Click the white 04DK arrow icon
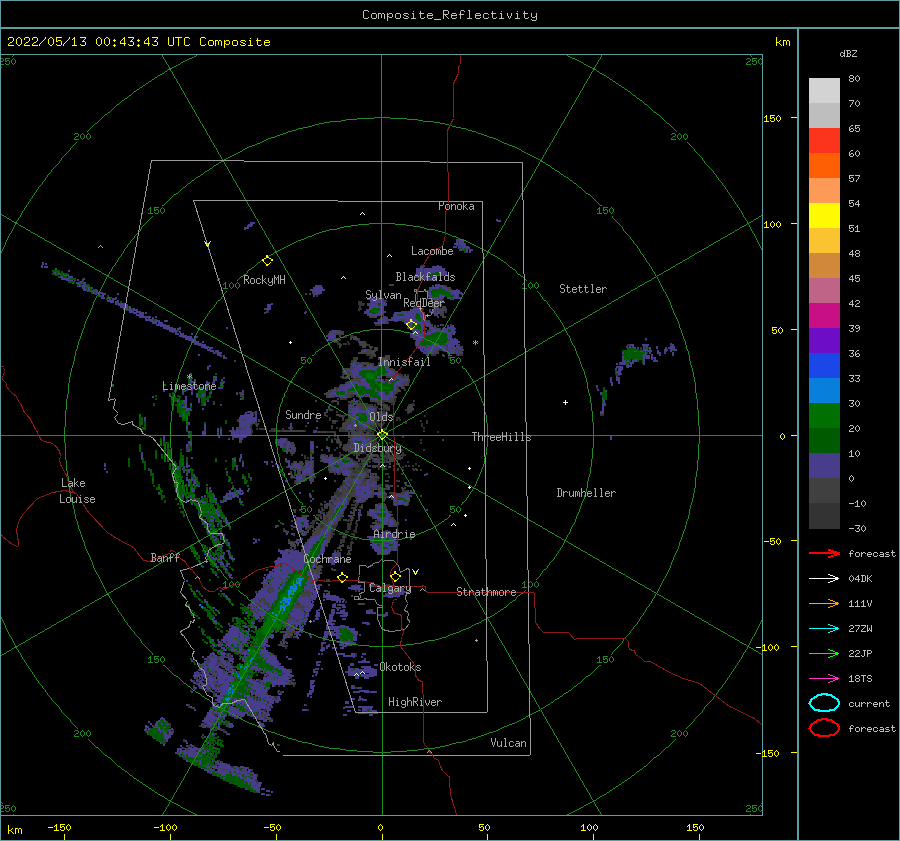 click(824, 579)
